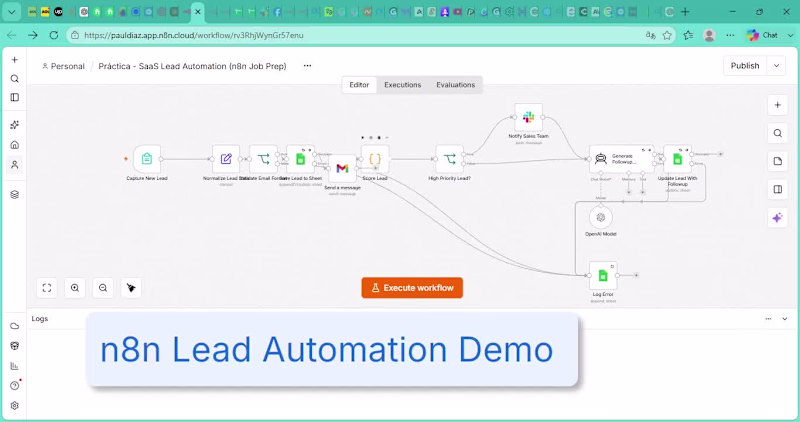This screenshot has height=422, width=800.
Task: Zoom out of the workflow canvas
Action: (x=103, y=288)
